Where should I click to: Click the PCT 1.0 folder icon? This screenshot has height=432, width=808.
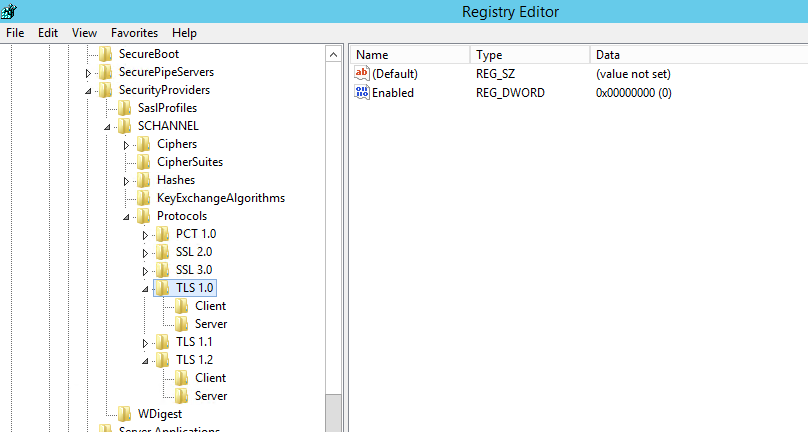pyautogui.click(x=163, y=234)
